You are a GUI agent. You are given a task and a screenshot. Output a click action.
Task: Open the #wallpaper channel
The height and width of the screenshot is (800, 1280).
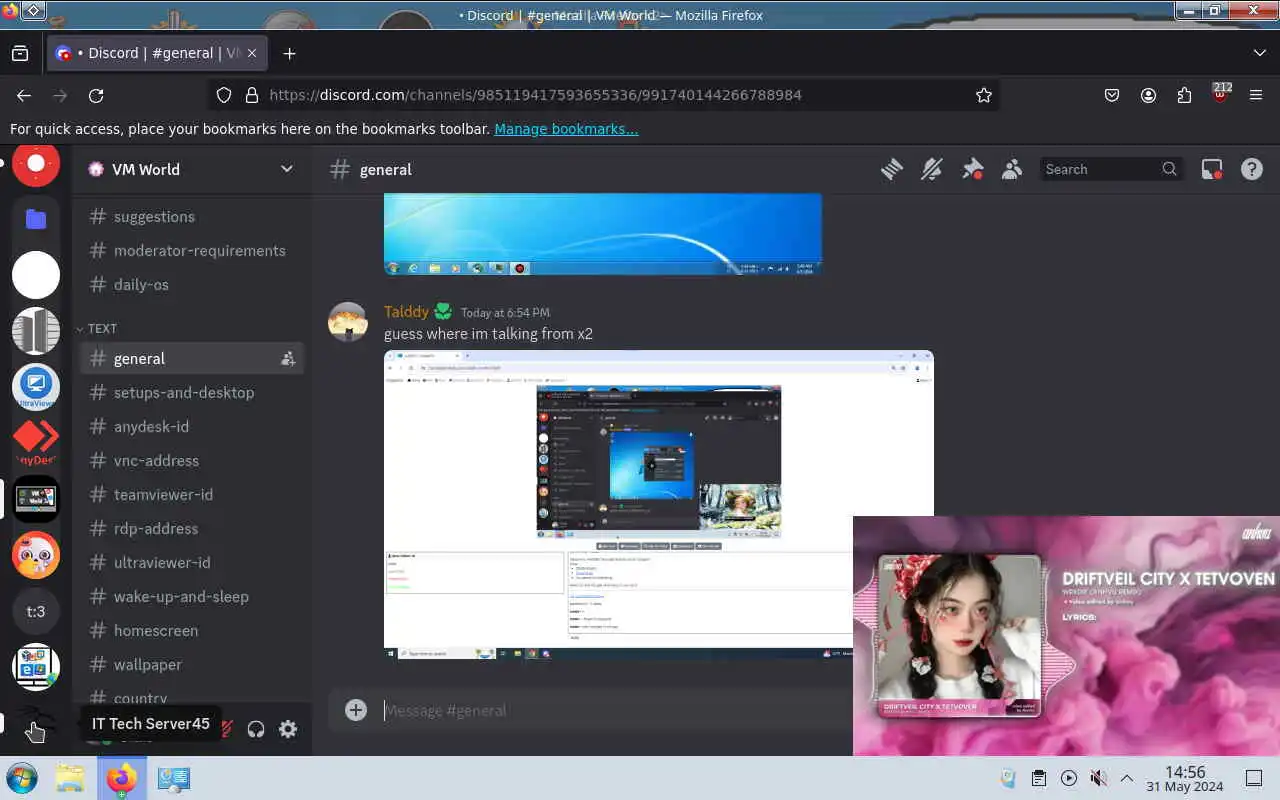click(192, 664)
